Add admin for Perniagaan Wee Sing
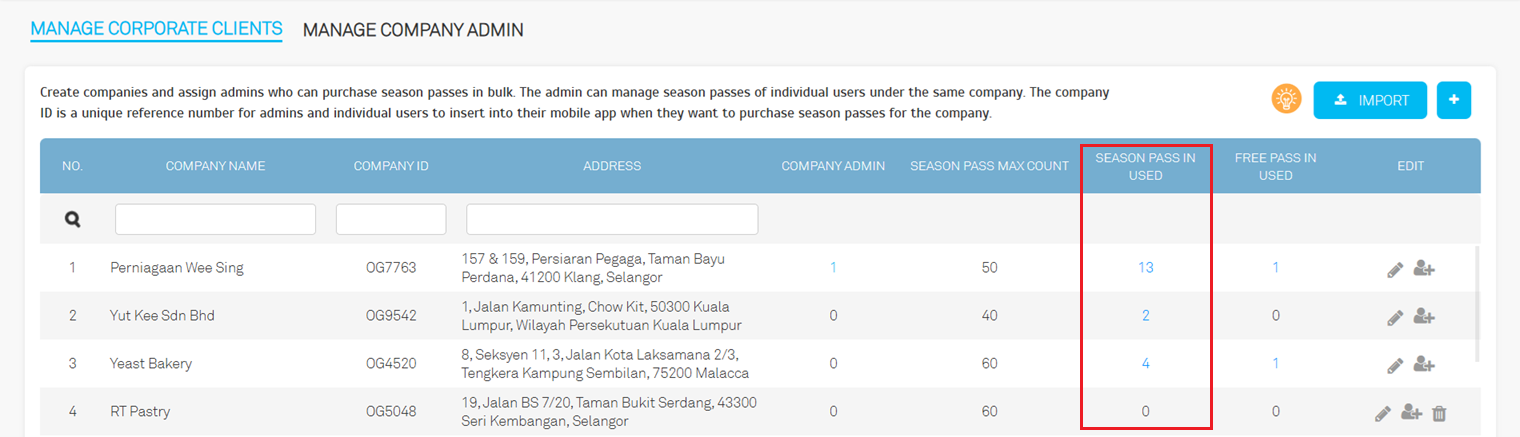The image size is (1520, 437). point(1424,269)
